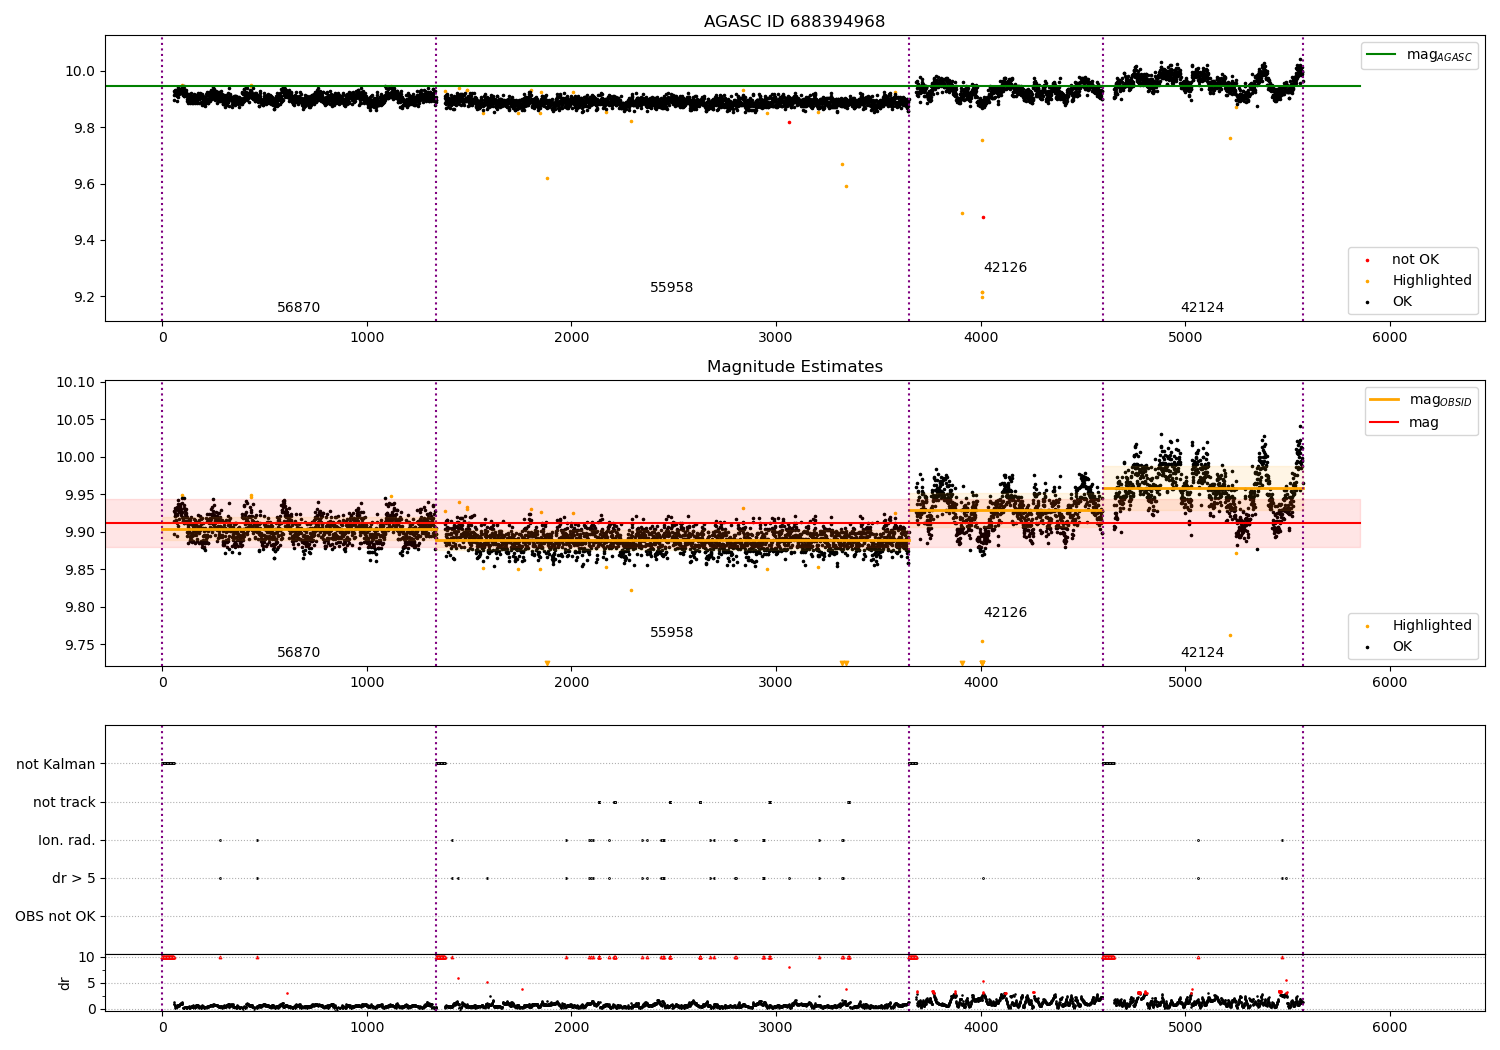Click y-axis tick 9.80 in Magnitude Estimates plot

pyautogui.click(x=80, y=608)
